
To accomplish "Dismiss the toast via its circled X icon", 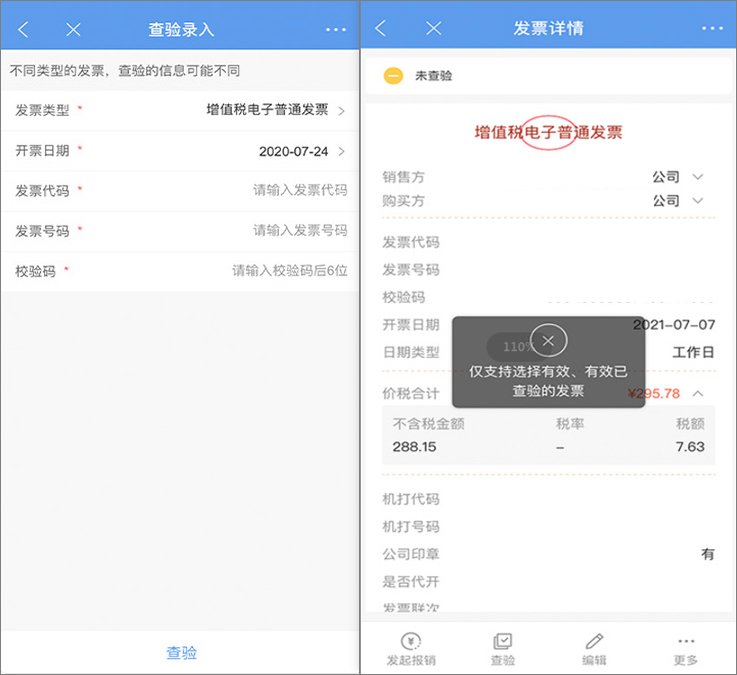I will click(548, 341).
